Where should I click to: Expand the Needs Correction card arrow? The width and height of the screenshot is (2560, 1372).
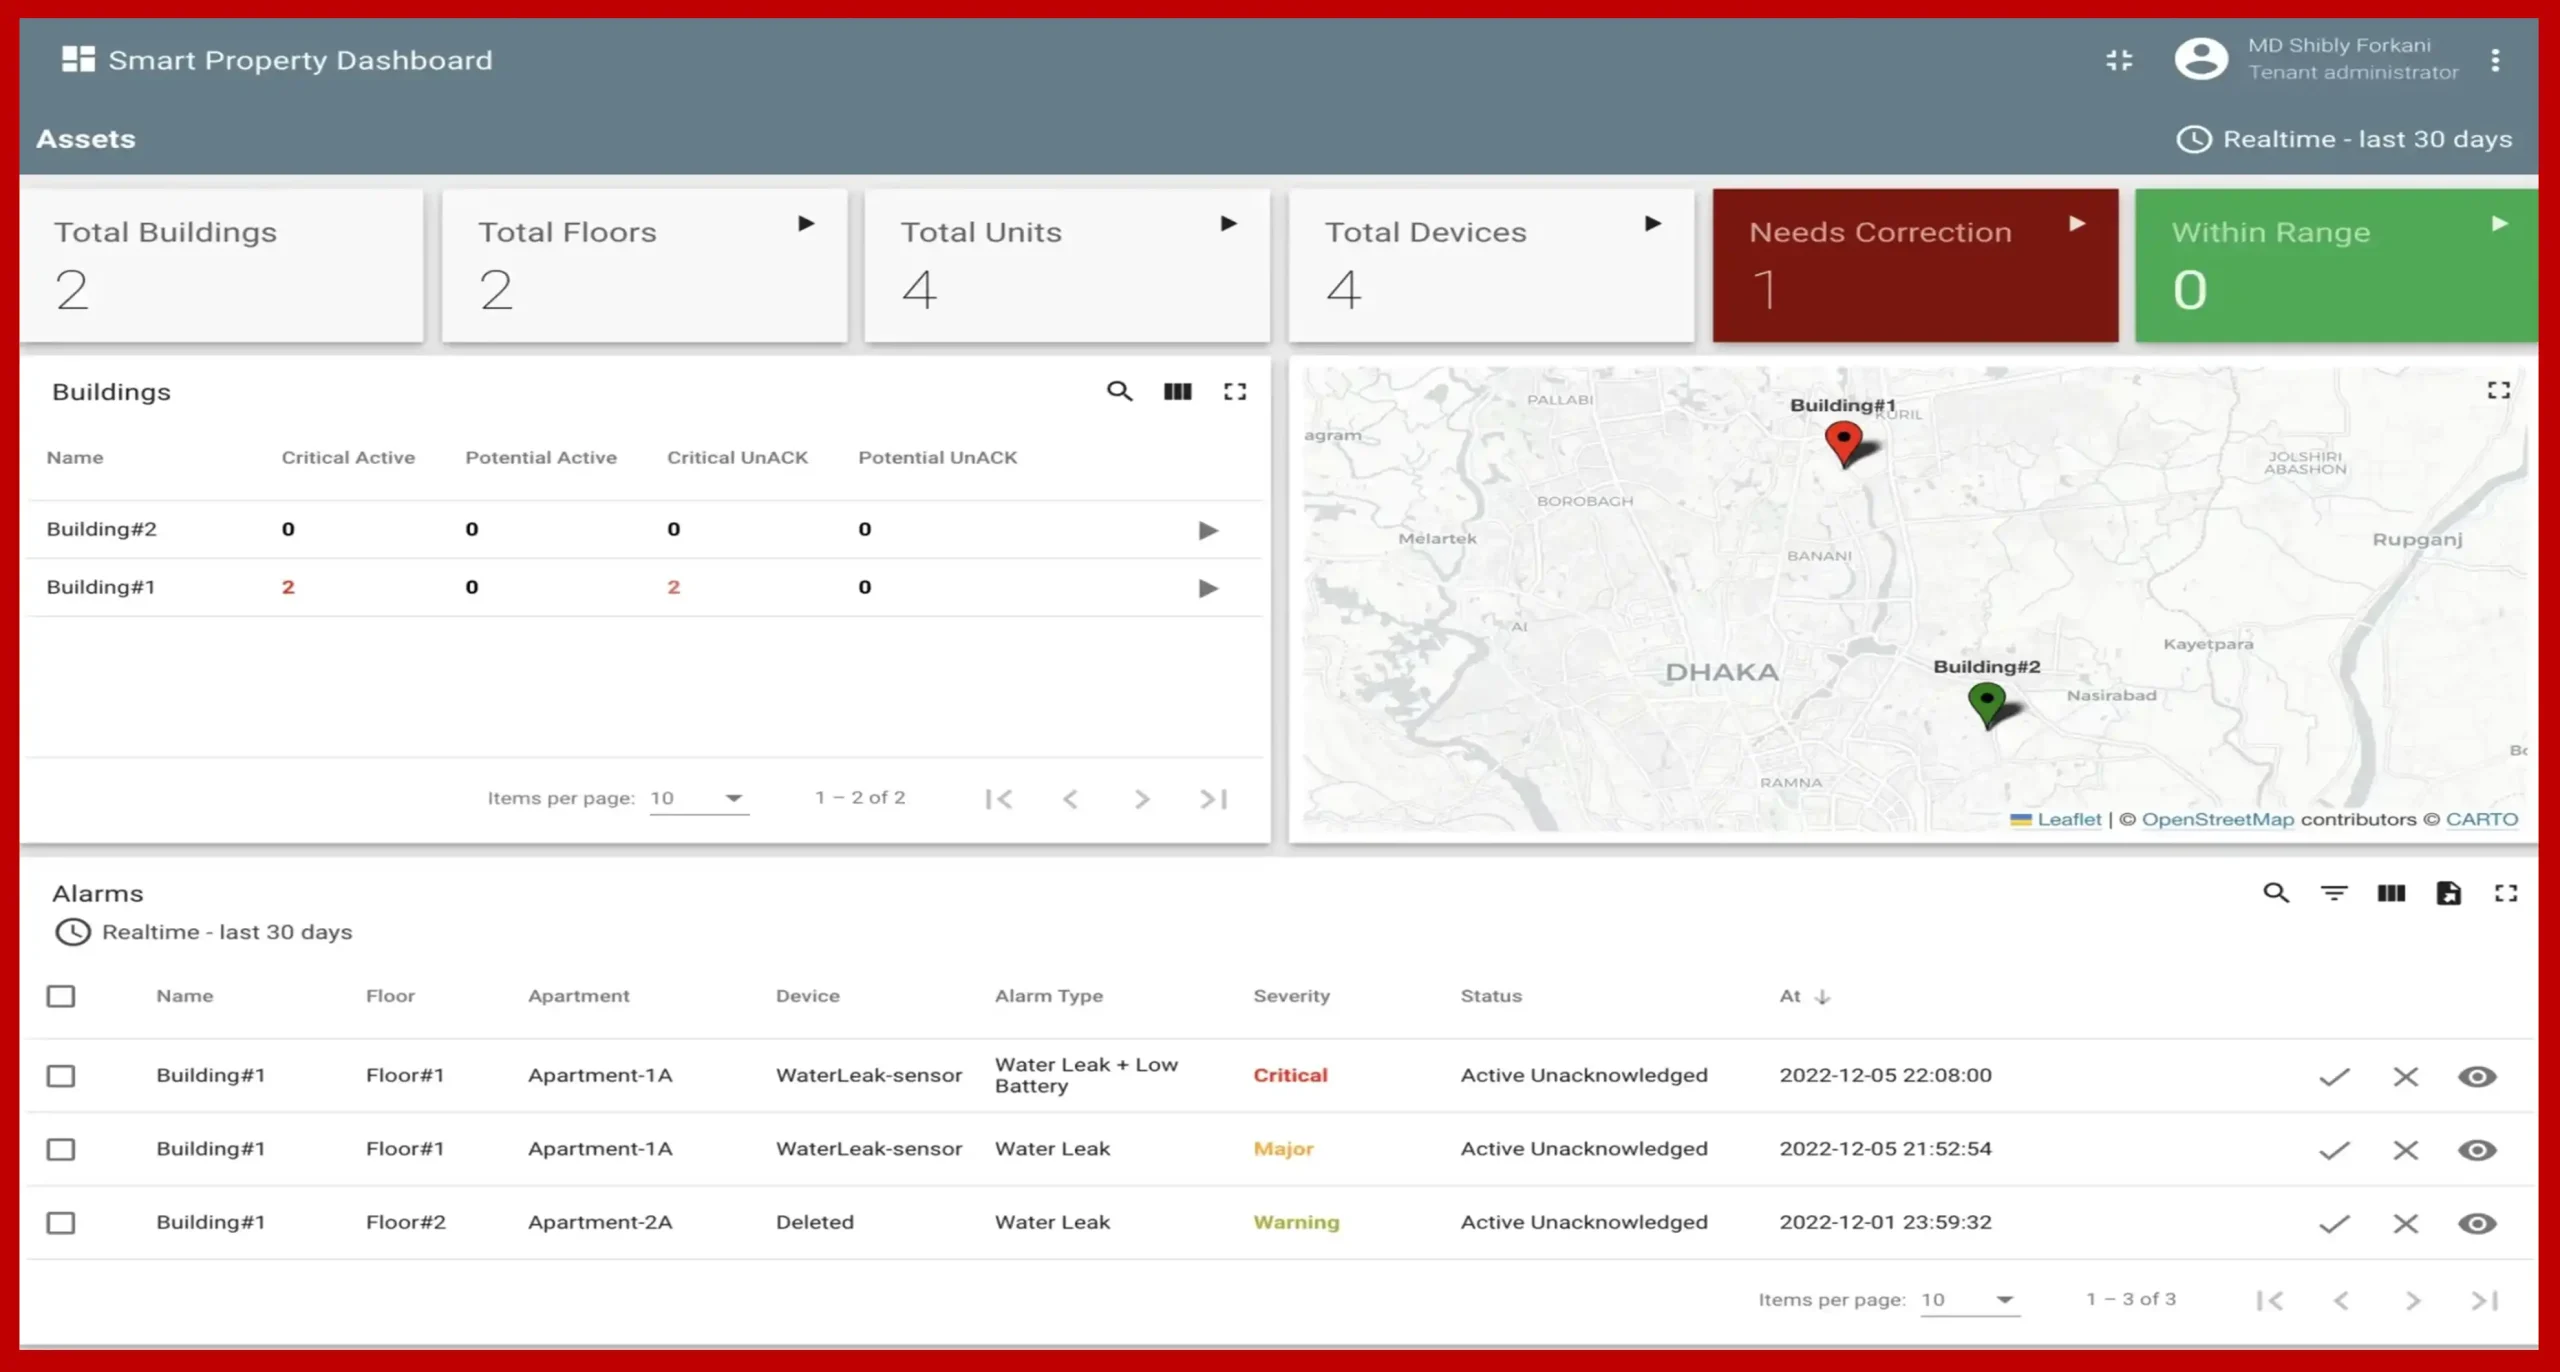pos(2077,224)
